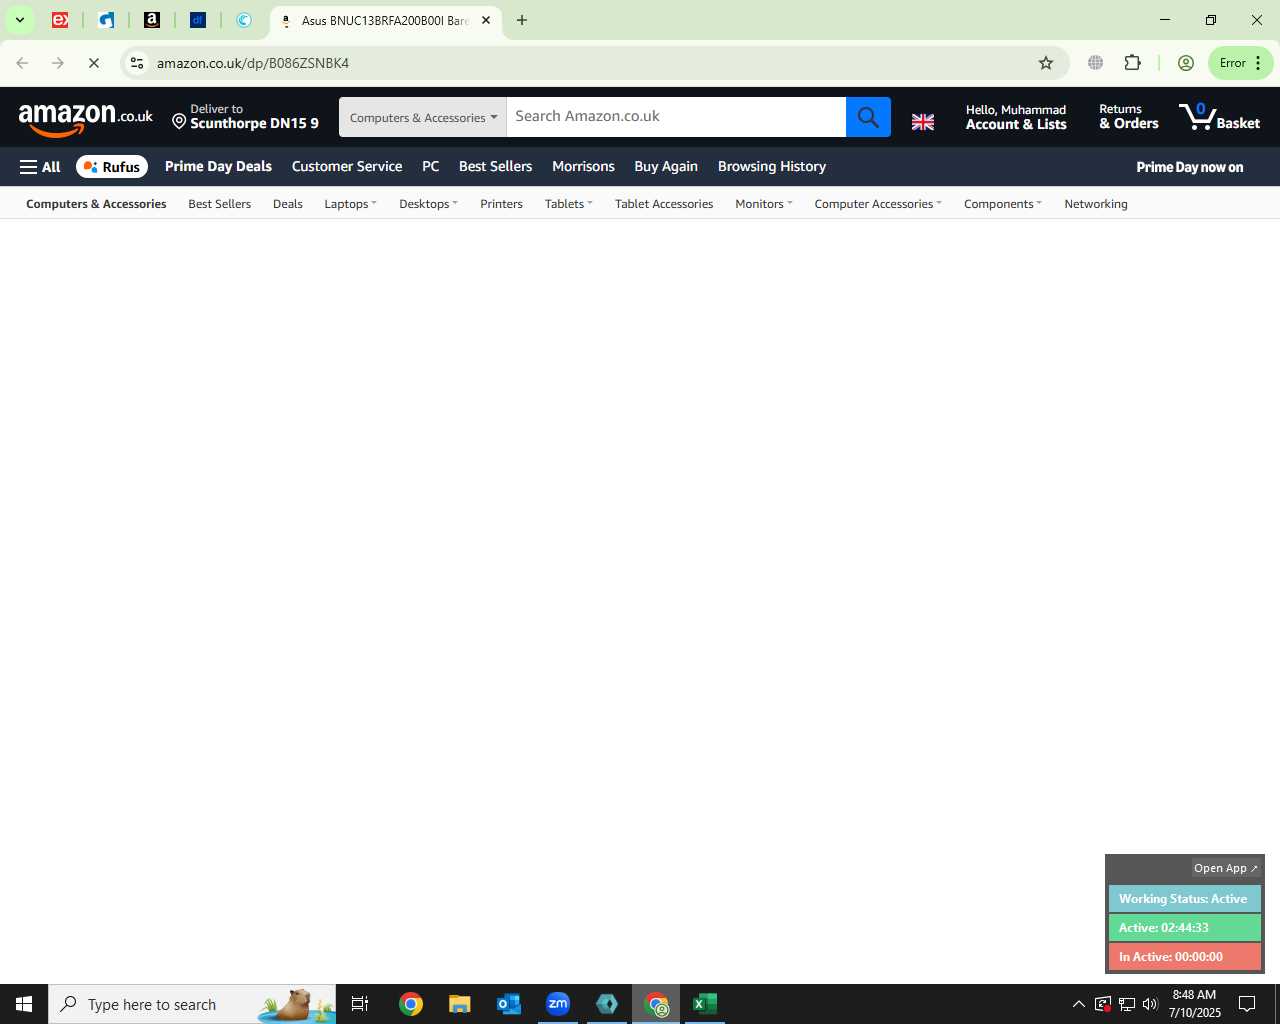Screen dimensions: 1280x1024
Task: Change delivery location Scunthorpe DN15 9
Action: click(245, 117)
